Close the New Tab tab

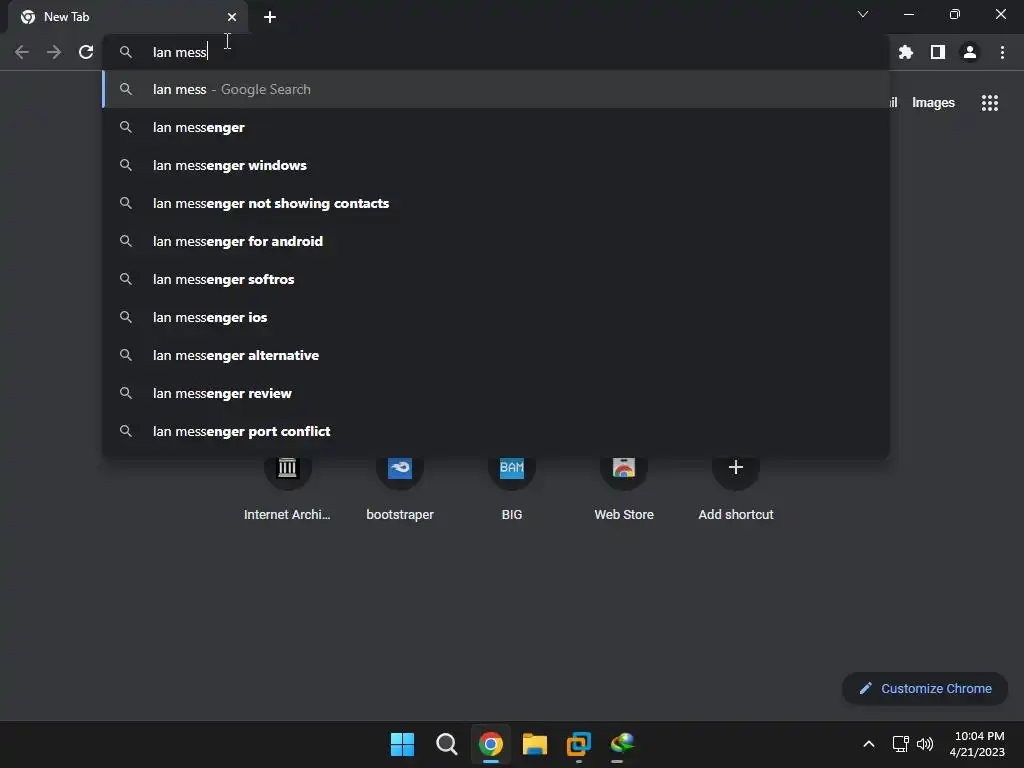232,17
